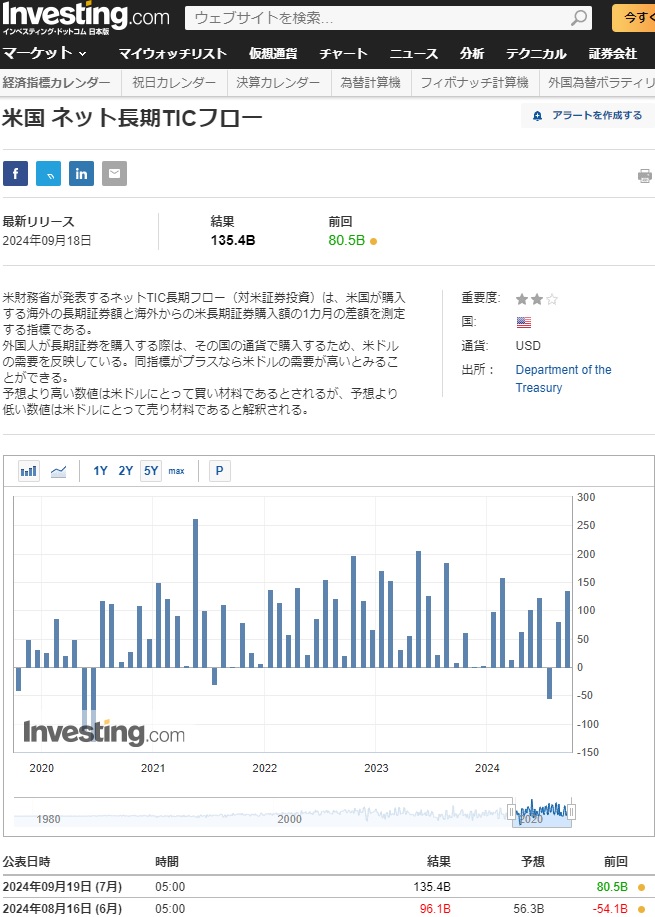Image resolution: width=655 pixels, height=917 pixels.
Task: Select the 2Y chart range
Action: (x=125, y=471)
